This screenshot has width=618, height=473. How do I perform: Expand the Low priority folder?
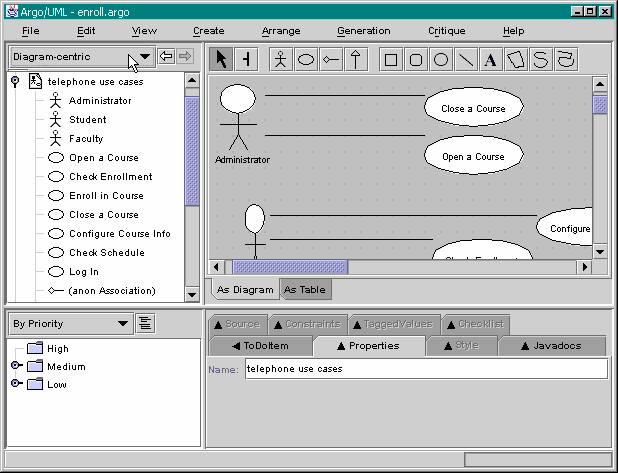tap(16, 383)
